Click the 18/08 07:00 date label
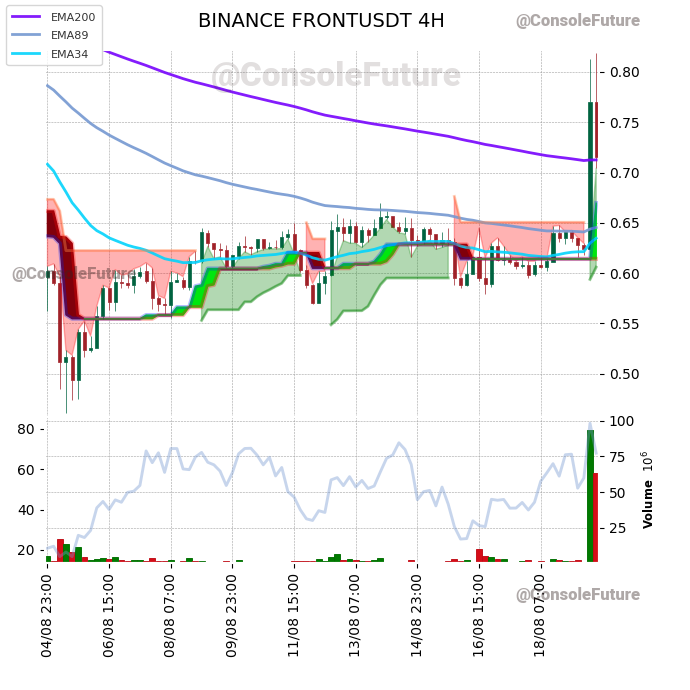The image size is (690, 690). [540, 616]
